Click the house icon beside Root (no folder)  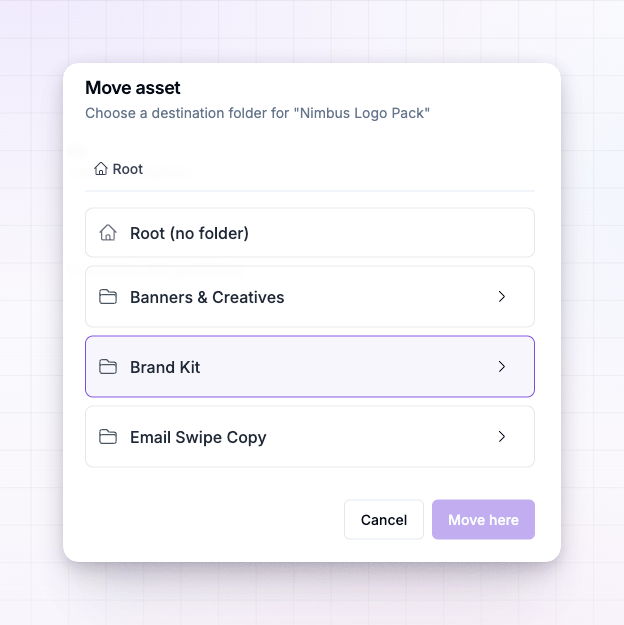coord(108,233)
